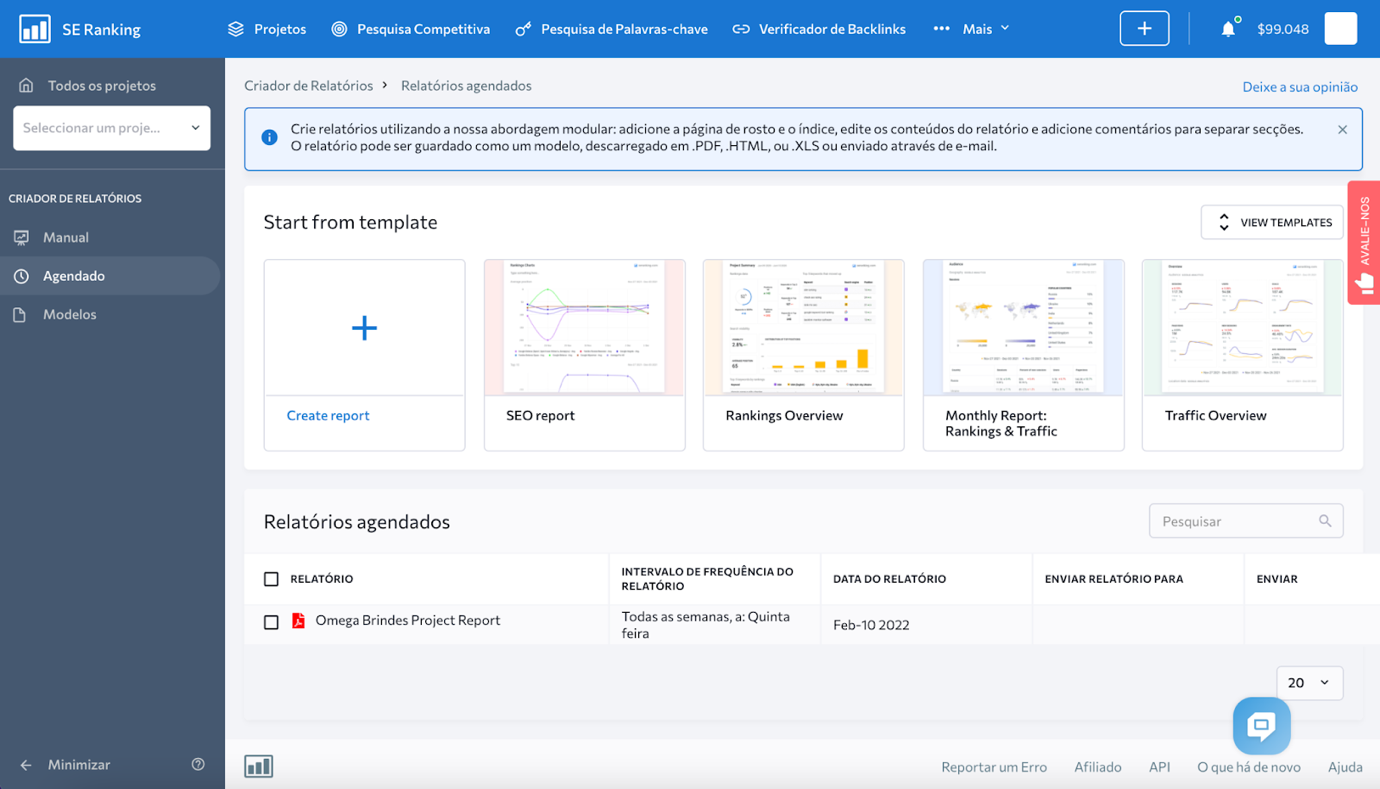Screen dimensions: 1380x789
Task: Open Pesquisa Competitiva in top menu
Action: tap(411, 29)
